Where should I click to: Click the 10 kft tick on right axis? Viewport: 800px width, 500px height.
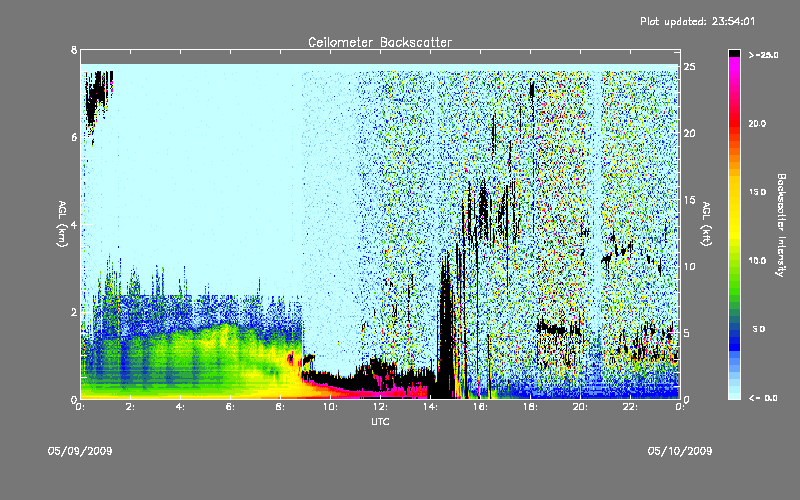pyautogui.click(x=689, y=266)
